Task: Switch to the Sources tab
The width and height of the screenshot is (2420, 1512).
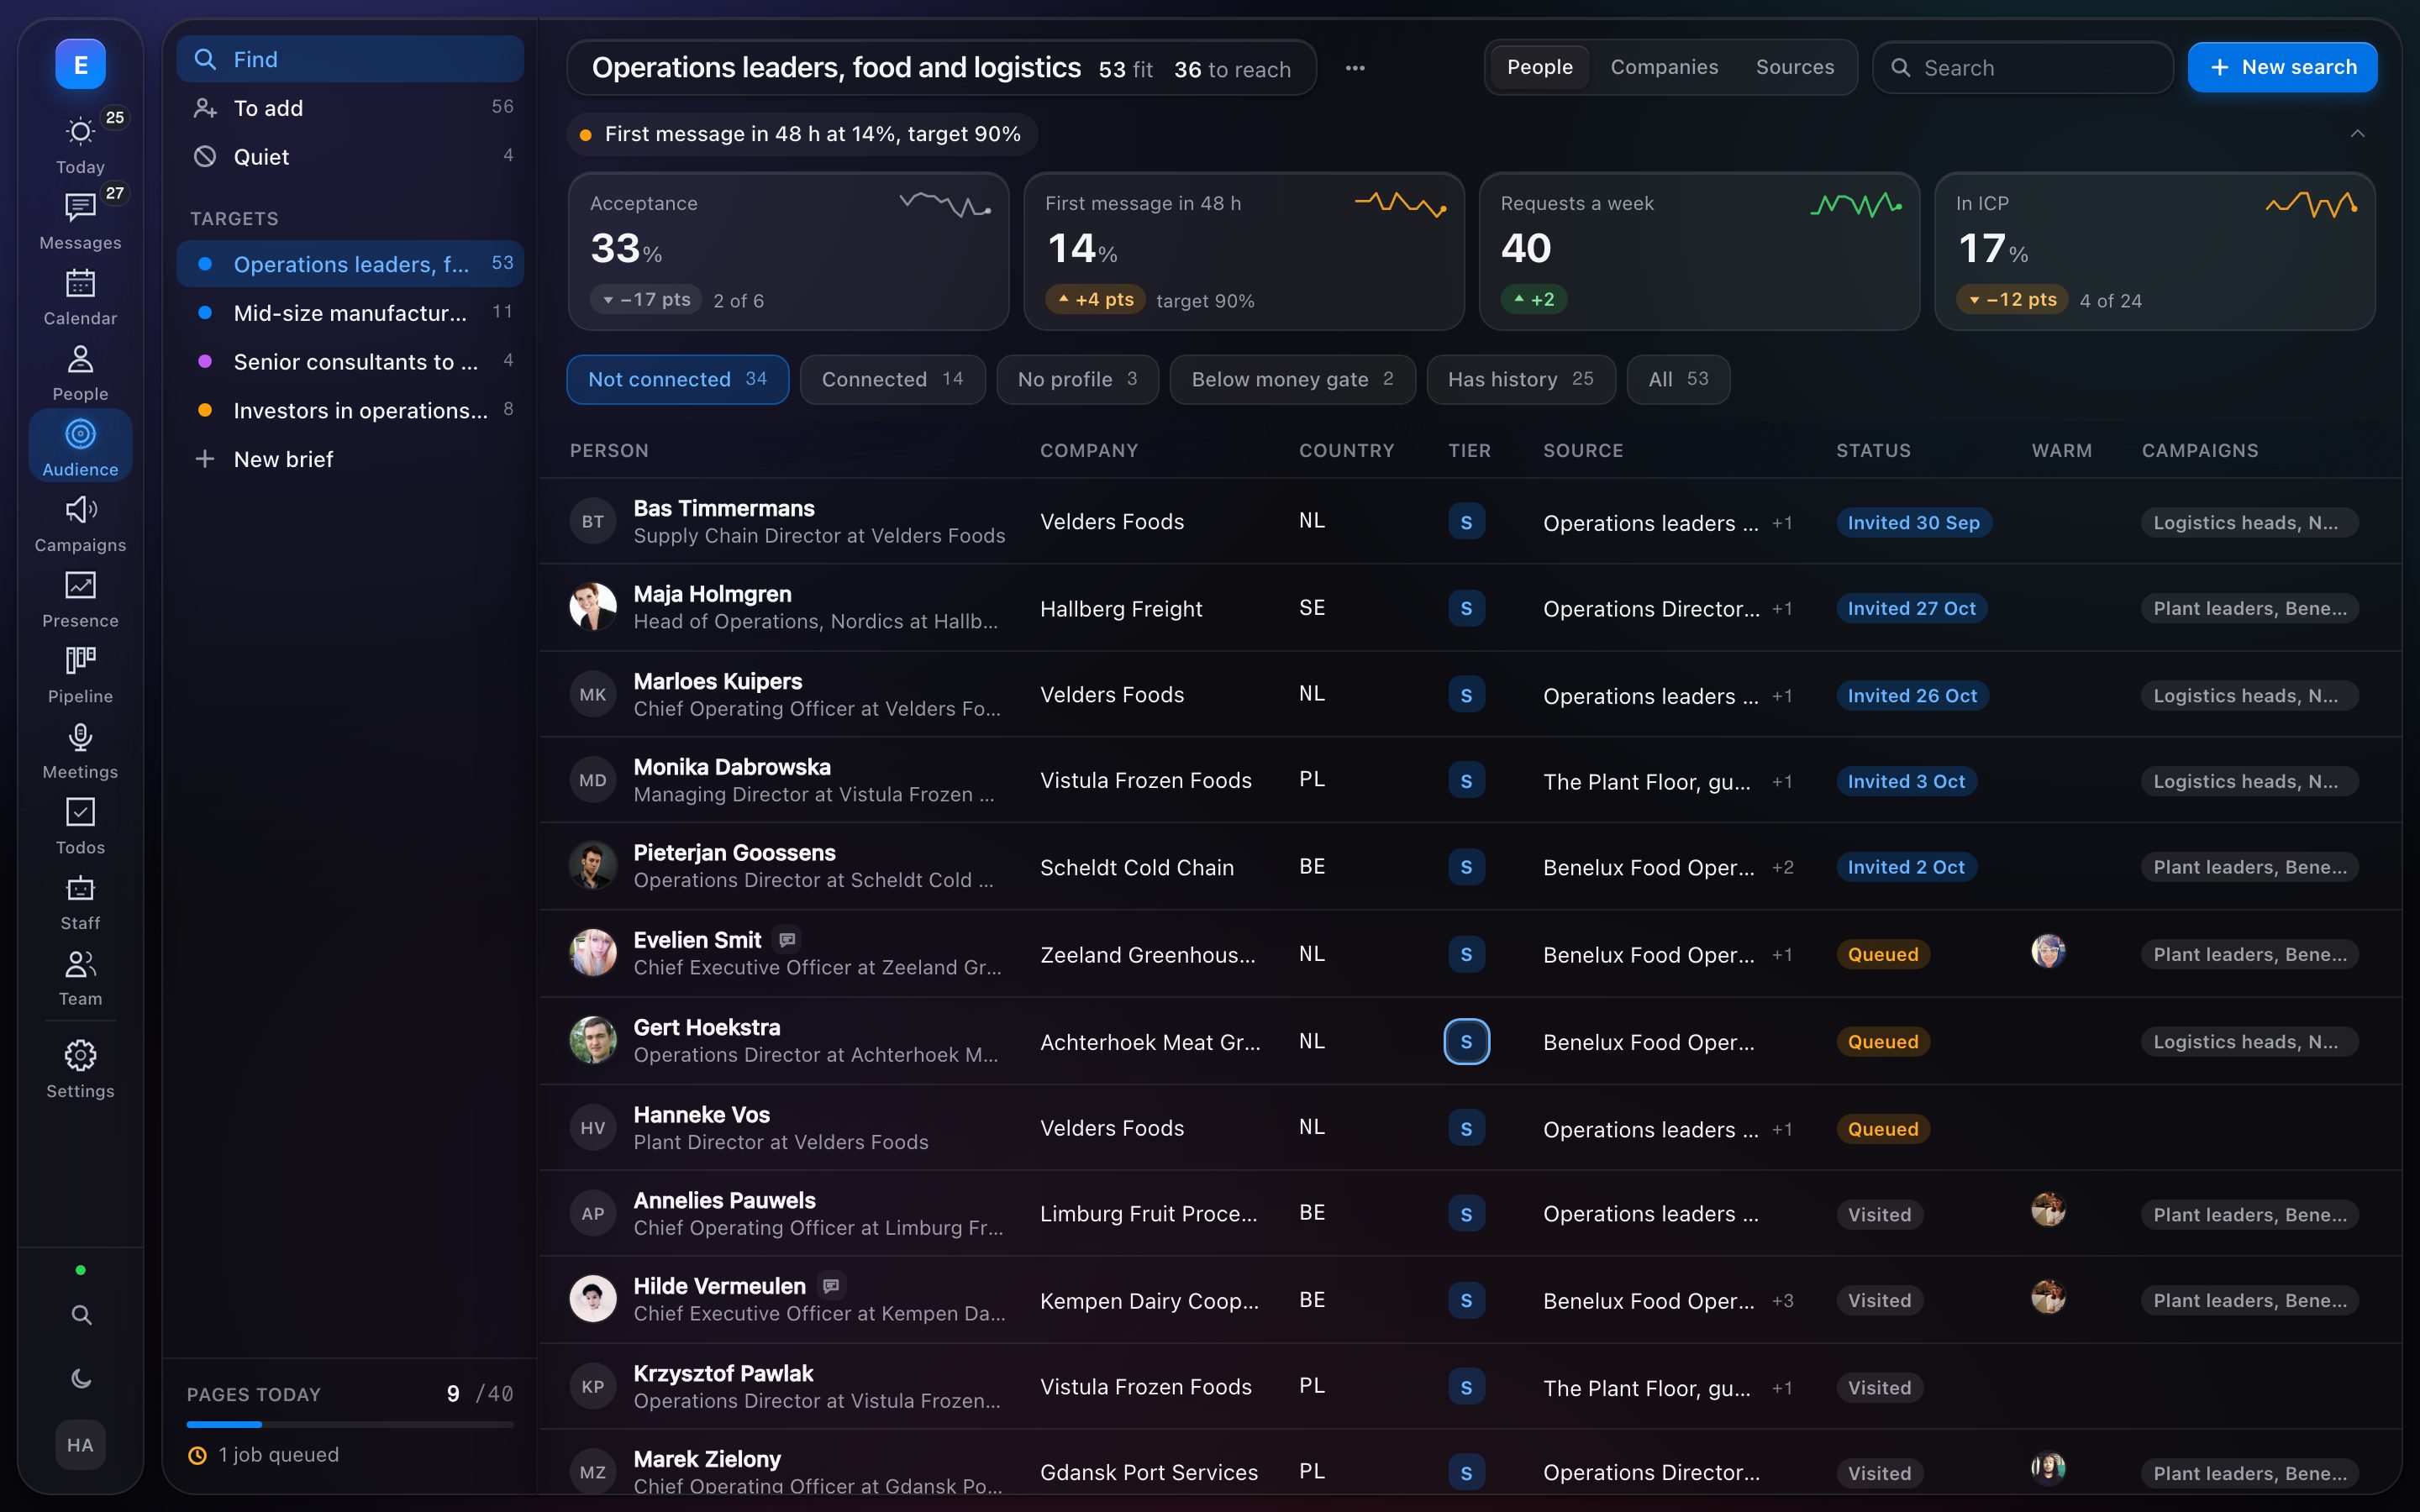Action: coord(1795,67)
